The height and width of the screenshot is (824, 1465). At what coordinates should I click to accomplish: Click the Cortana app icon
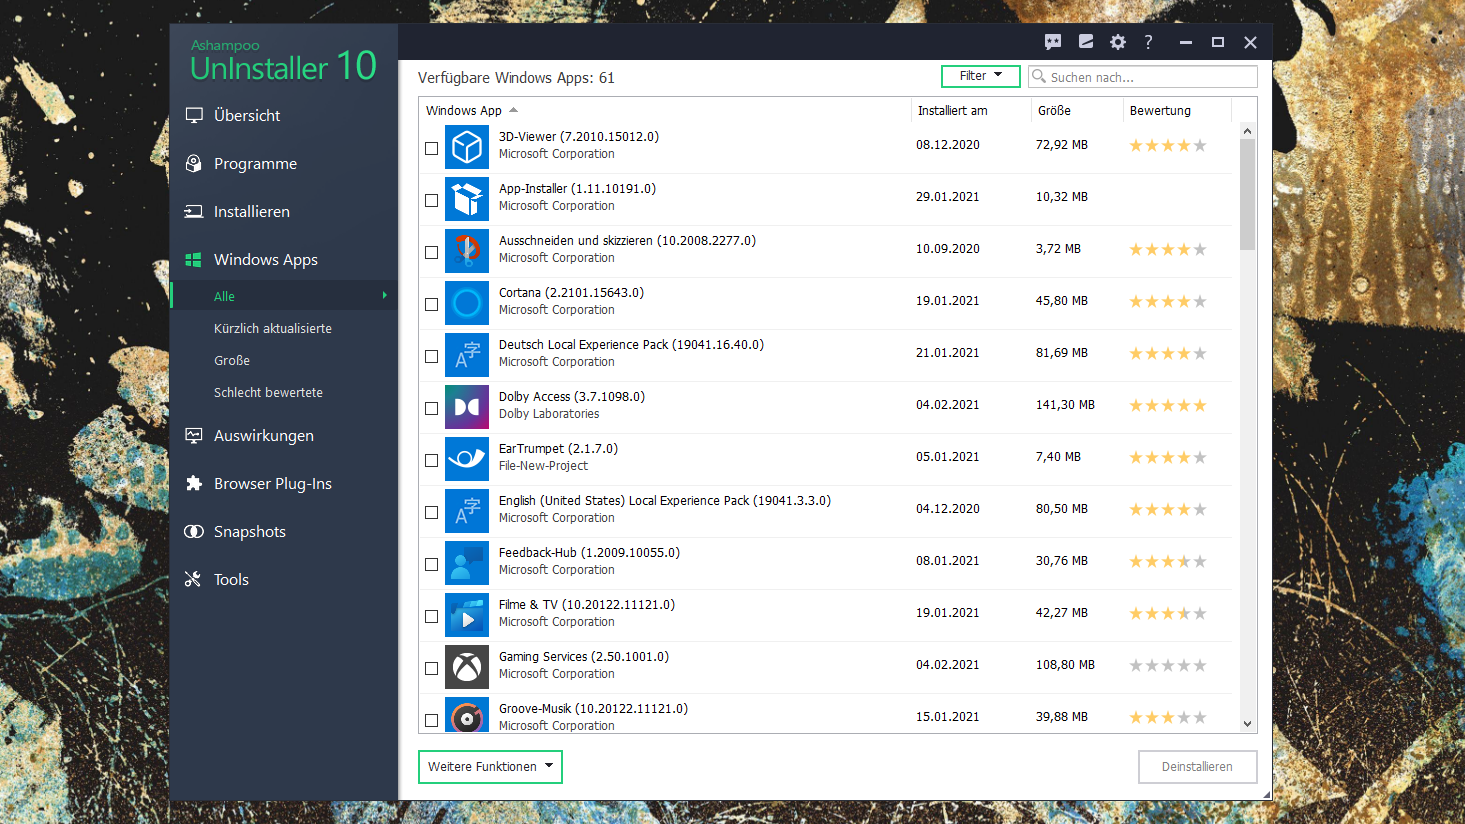click(467, 303)
